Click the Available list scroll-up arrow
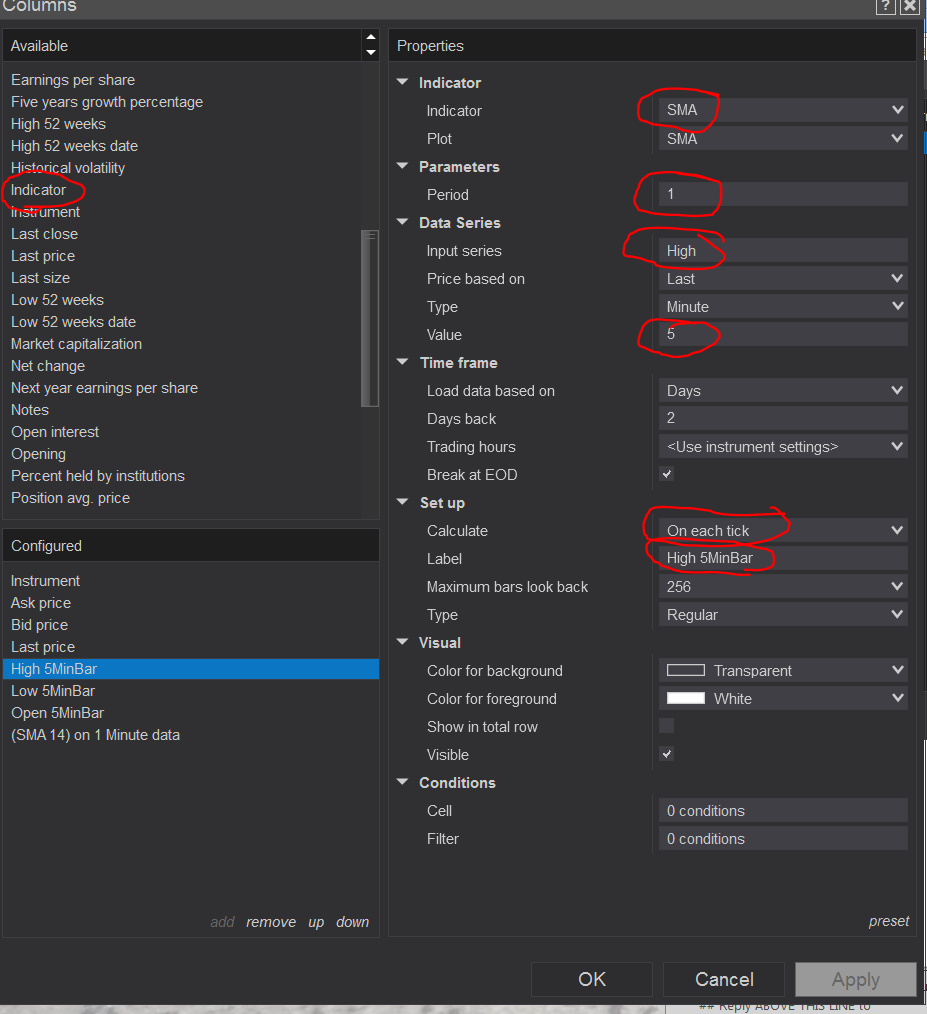This screenshot has width=927, height=1014. 371,39
